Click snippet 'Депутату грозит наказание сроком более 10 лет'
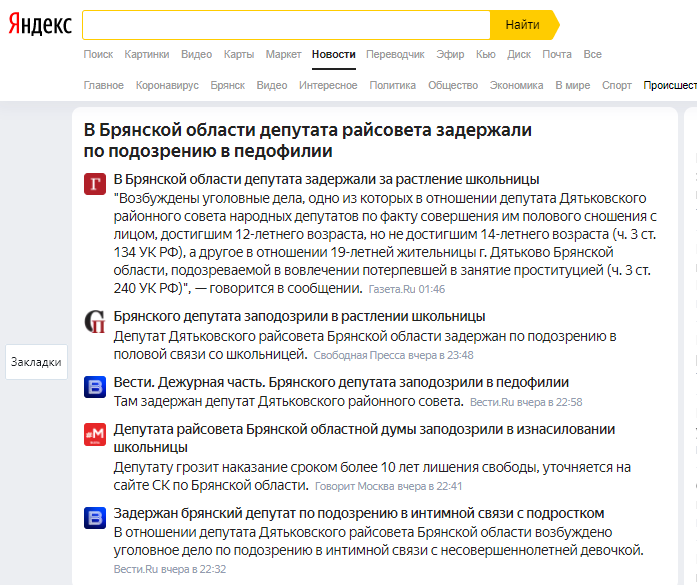 click(372, 476)
